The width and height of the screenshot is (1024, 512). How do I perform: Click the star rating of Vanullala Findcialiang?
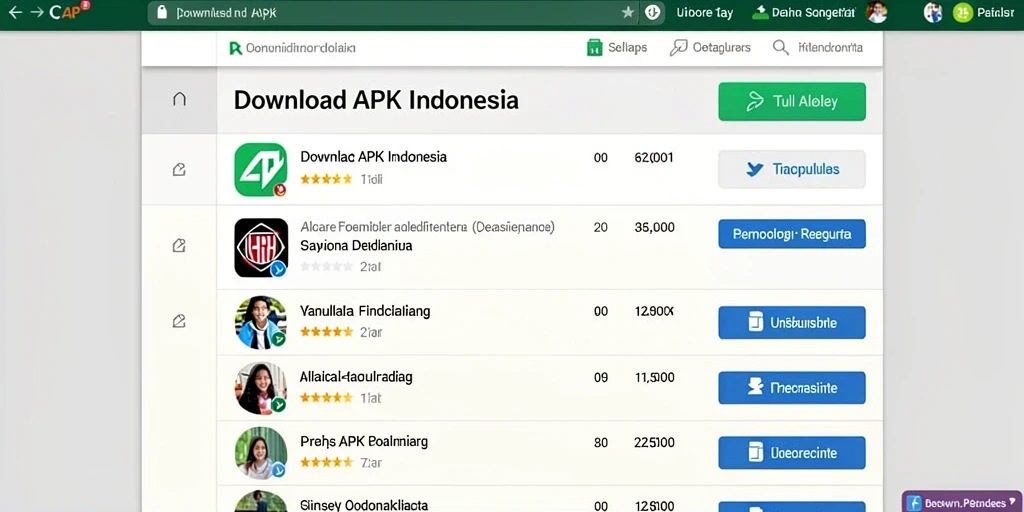326,332
